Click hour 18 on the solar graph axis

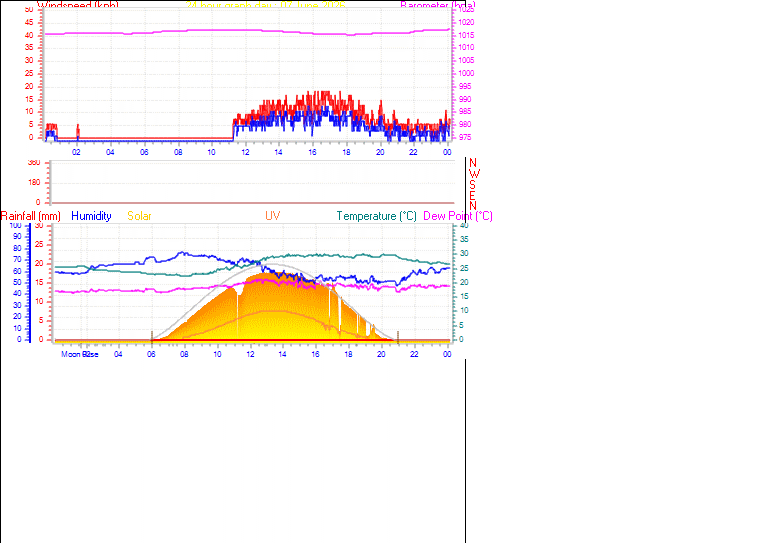coord(348,354)
